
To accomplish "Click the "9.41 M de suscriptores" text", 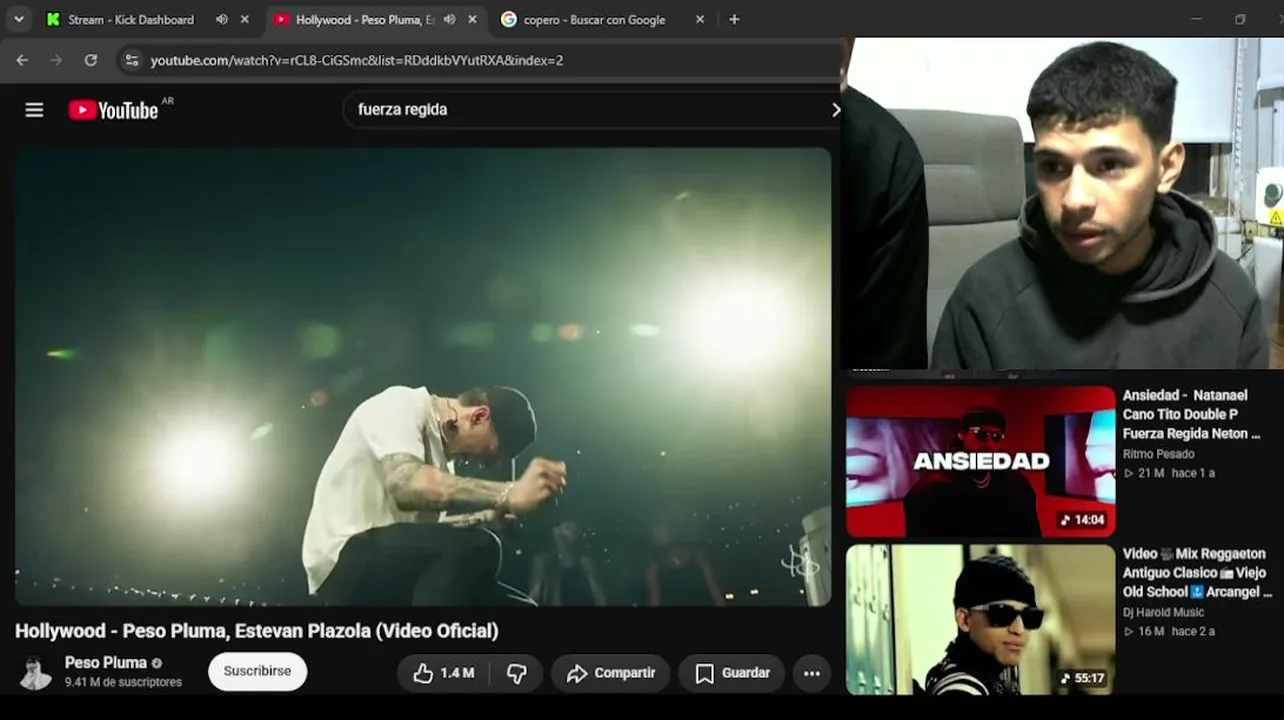I will pyautogui.click(x=123, y=682).
